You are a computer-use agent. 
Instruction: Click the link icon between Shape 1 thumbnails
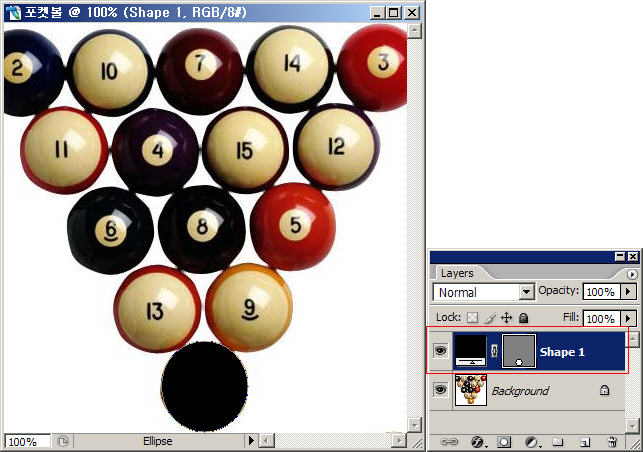coord(494,350)
